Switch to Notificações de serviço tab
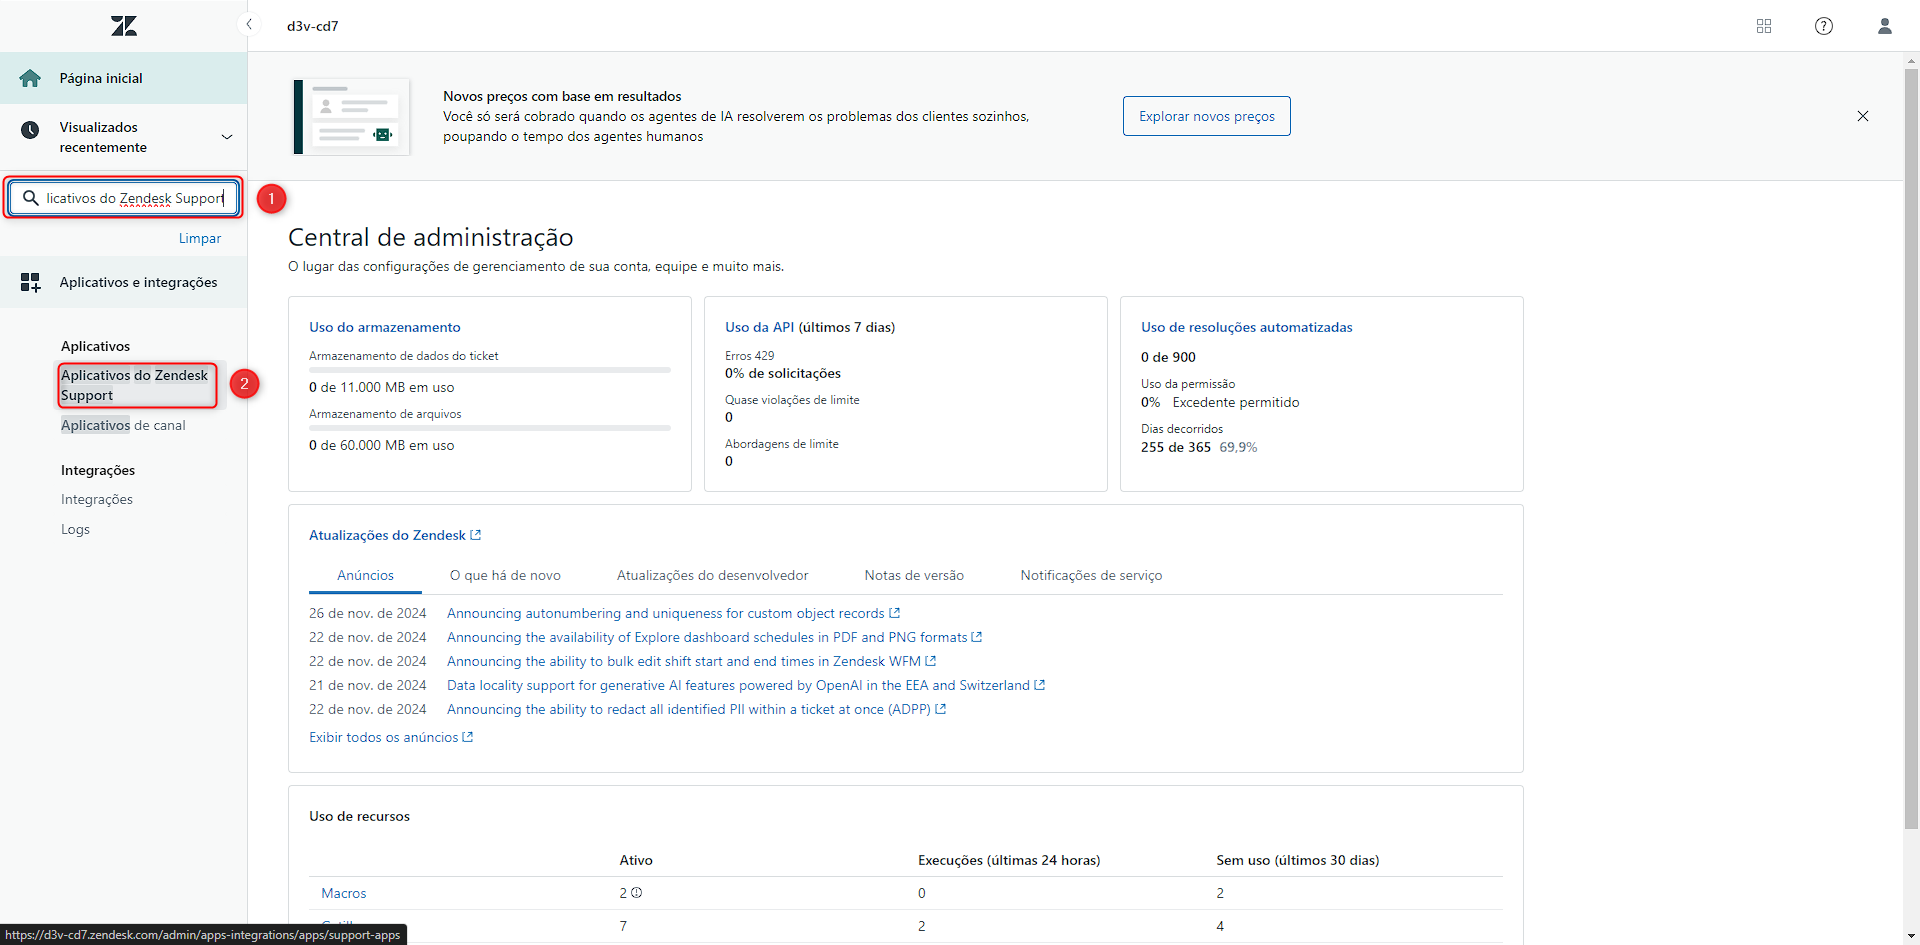This screenshot has width=1920, height=945. (x=1091, y=575)
